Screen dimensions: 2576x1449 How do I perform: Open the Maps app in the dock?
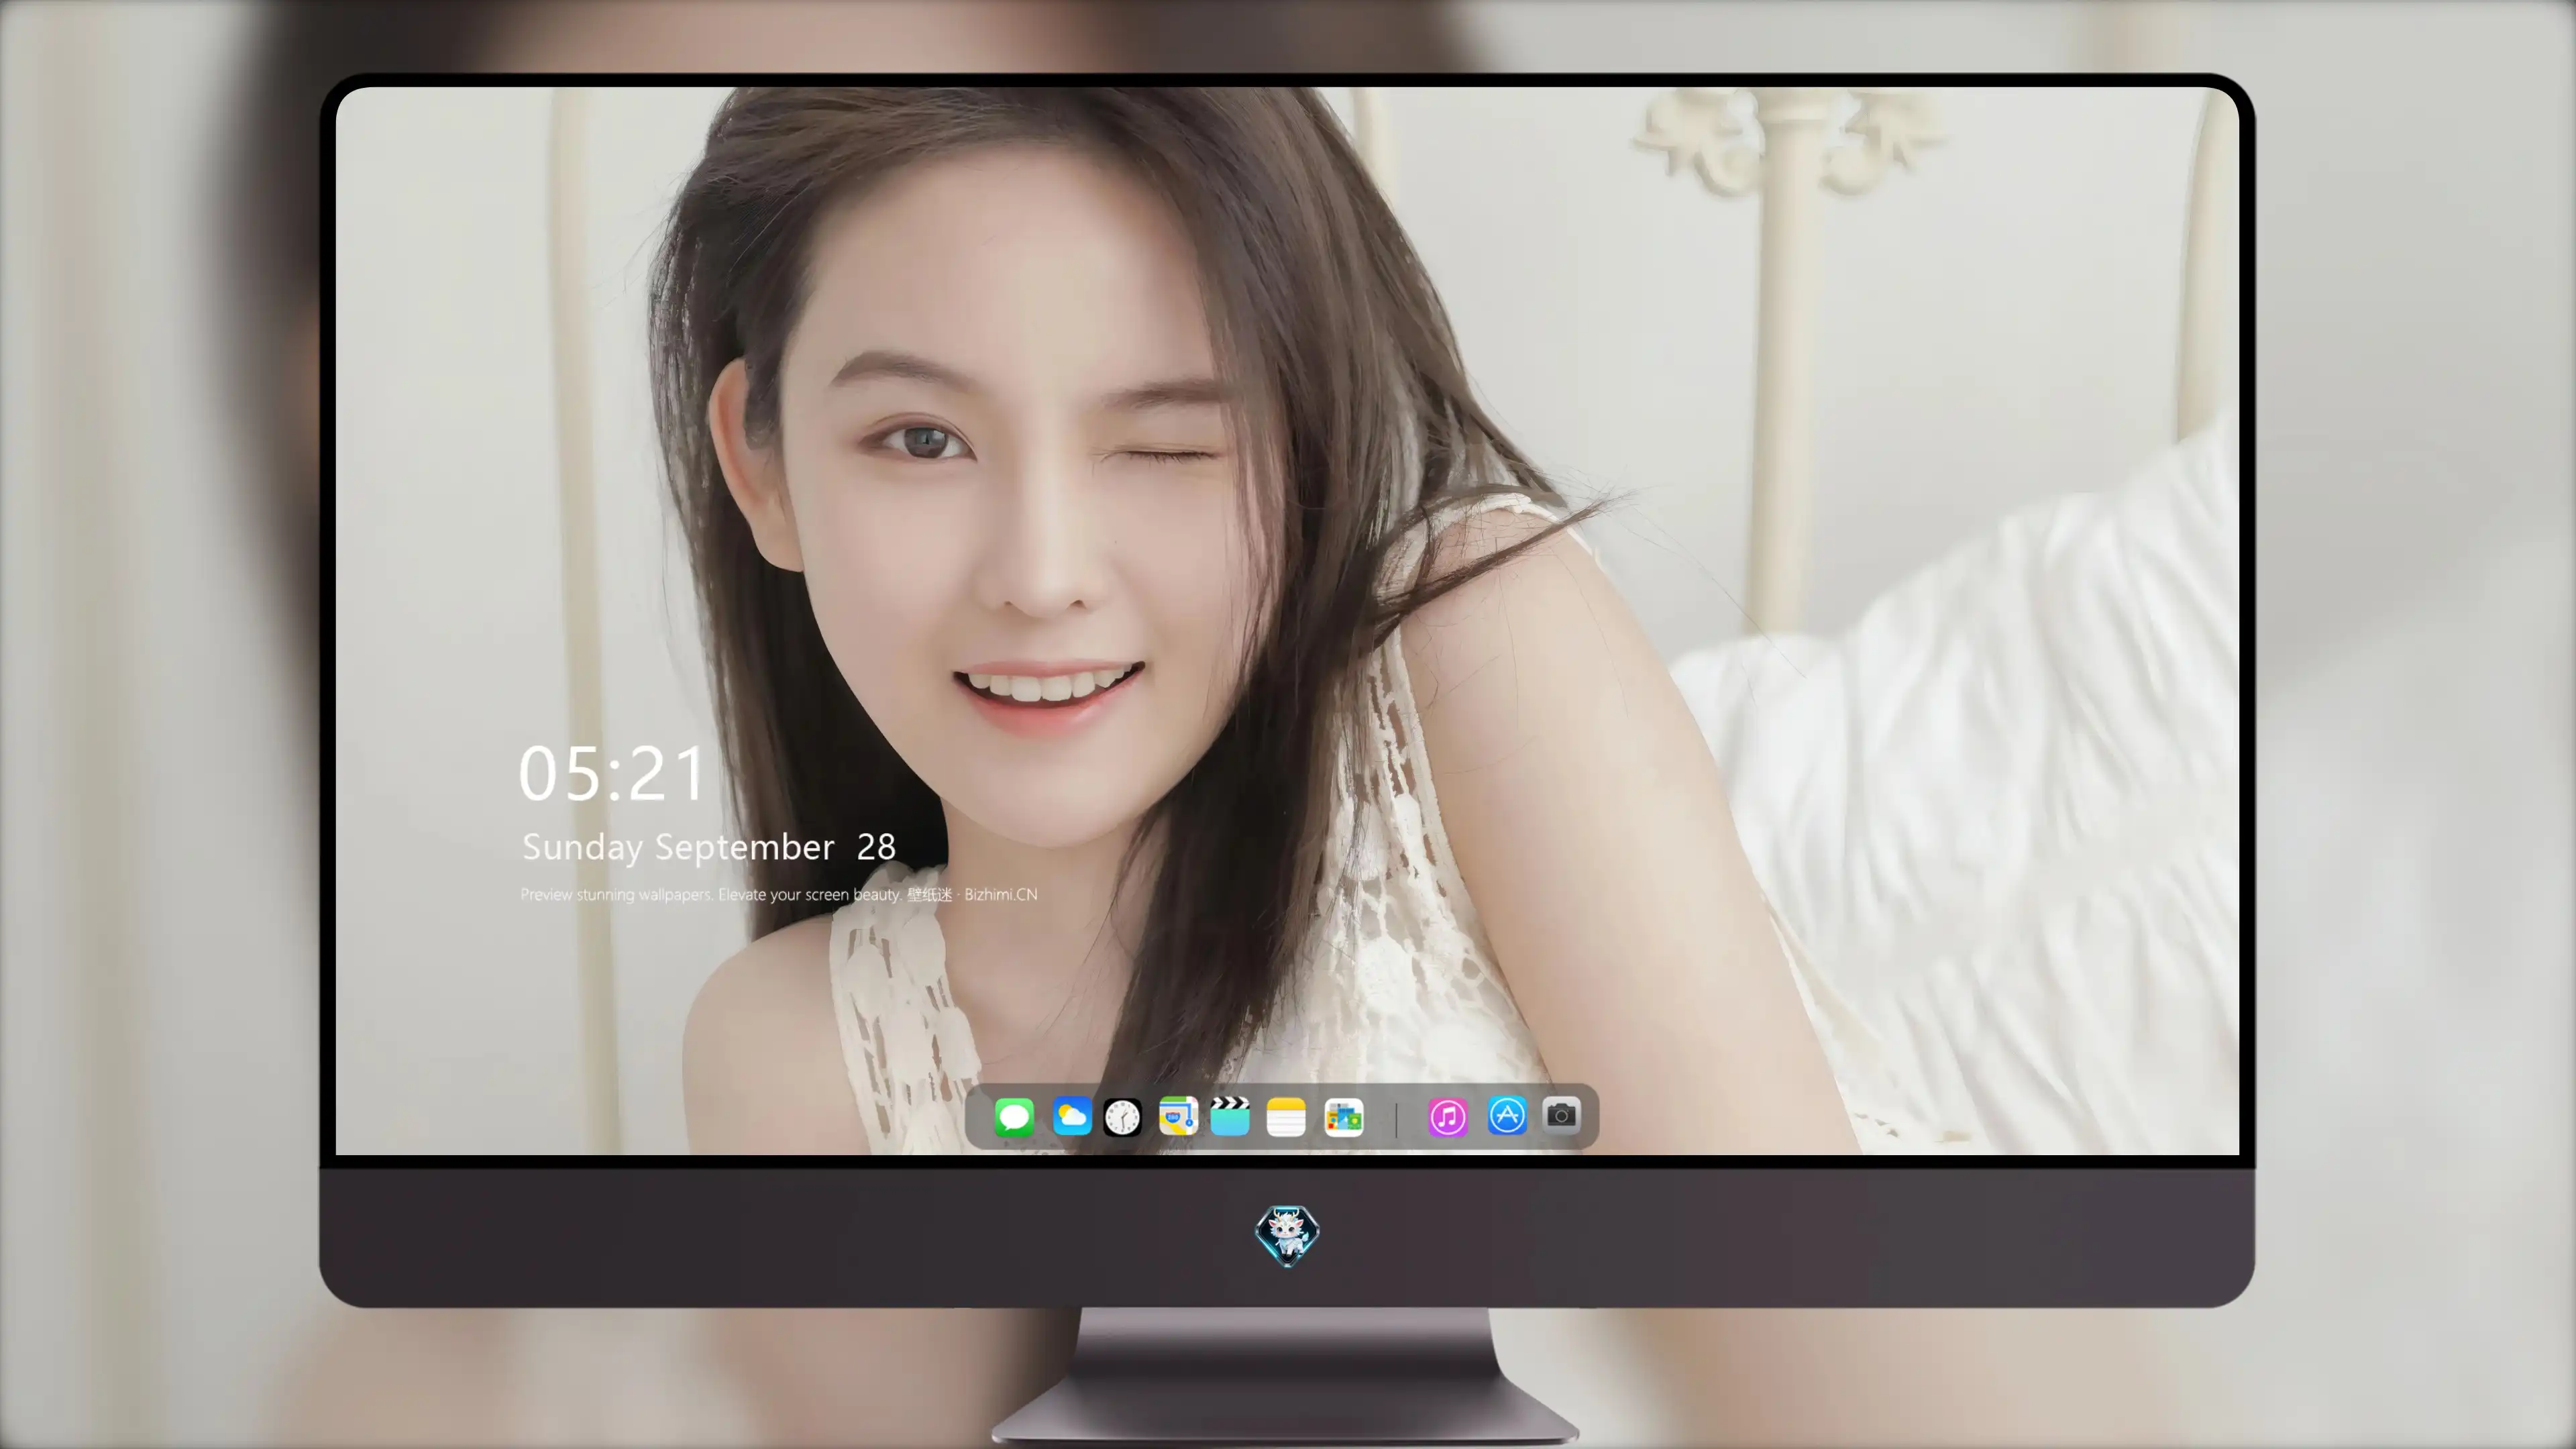click(x=1178, y=1116)
